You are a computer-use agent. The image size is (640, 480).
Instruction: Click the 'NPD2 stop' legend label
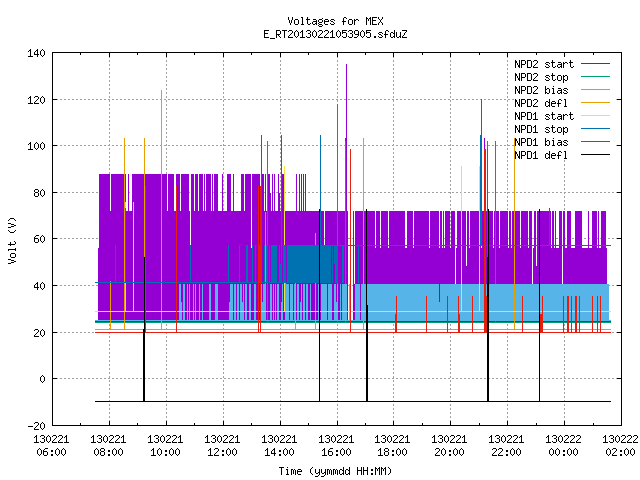tap(541, 77)
